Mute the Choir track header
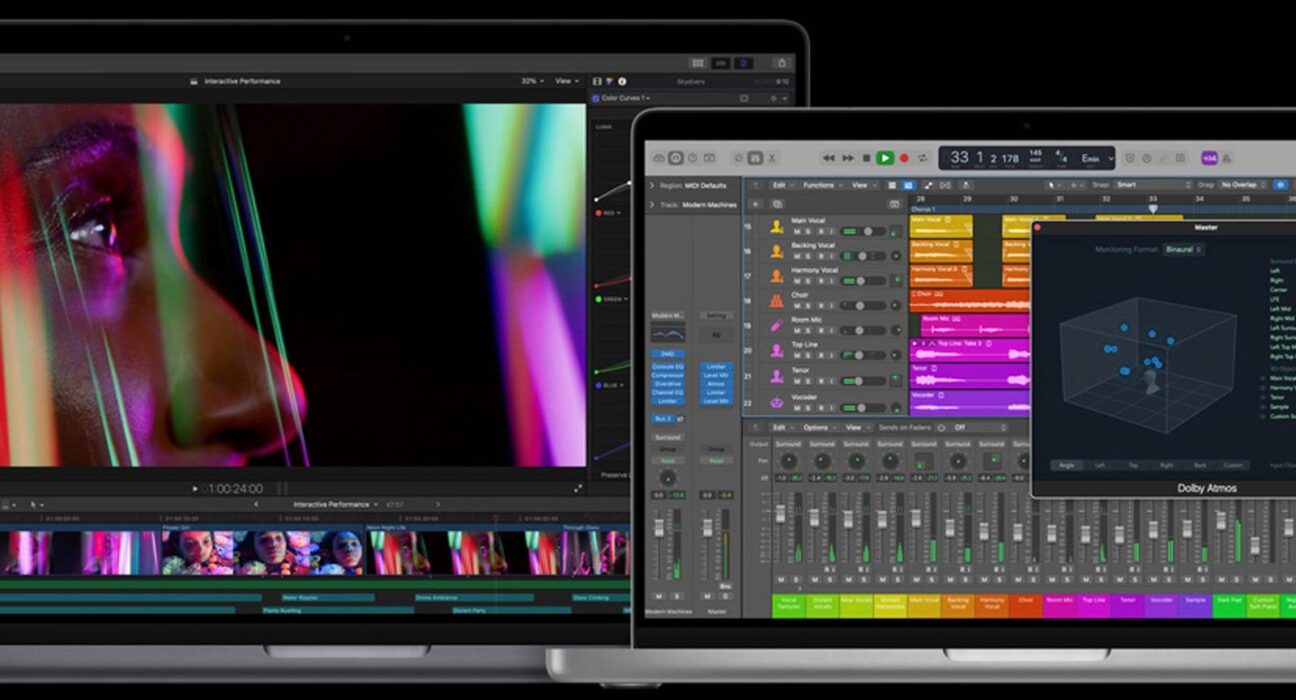The image size is (1296, 700). [x=796, y=306]
